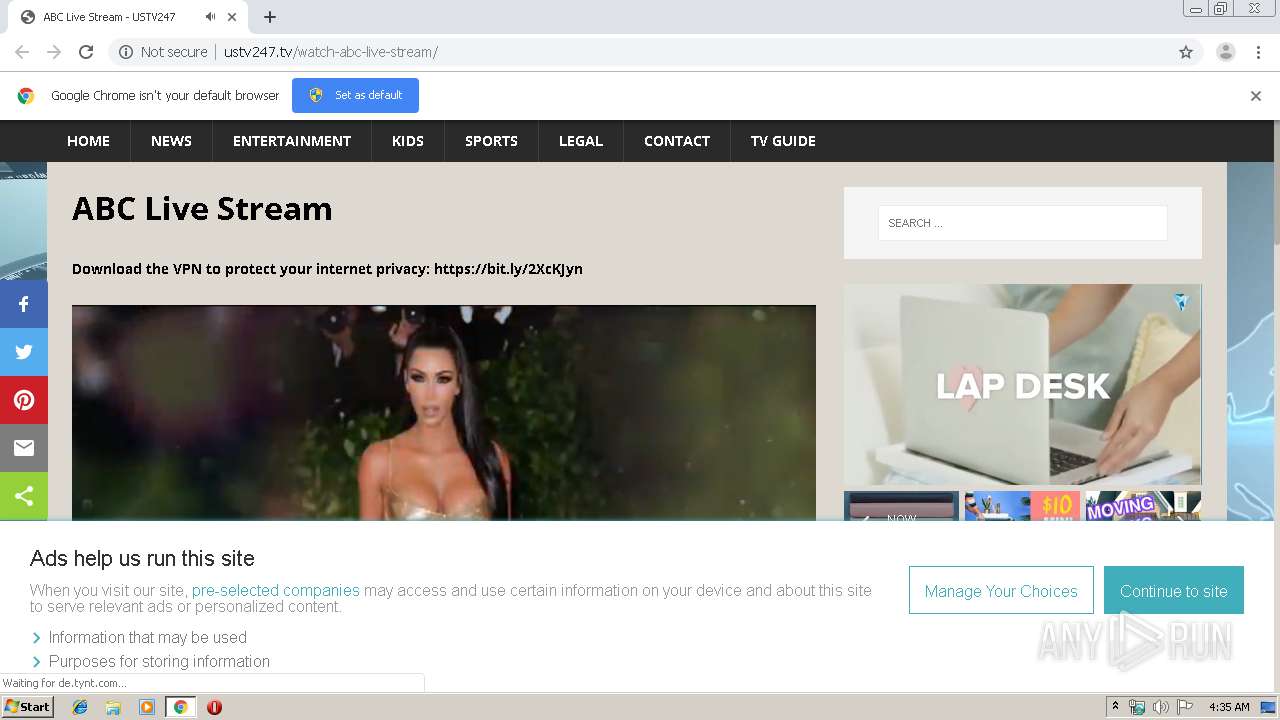
Task: Open the NEWS menu item
Action: tap(171, 141)
